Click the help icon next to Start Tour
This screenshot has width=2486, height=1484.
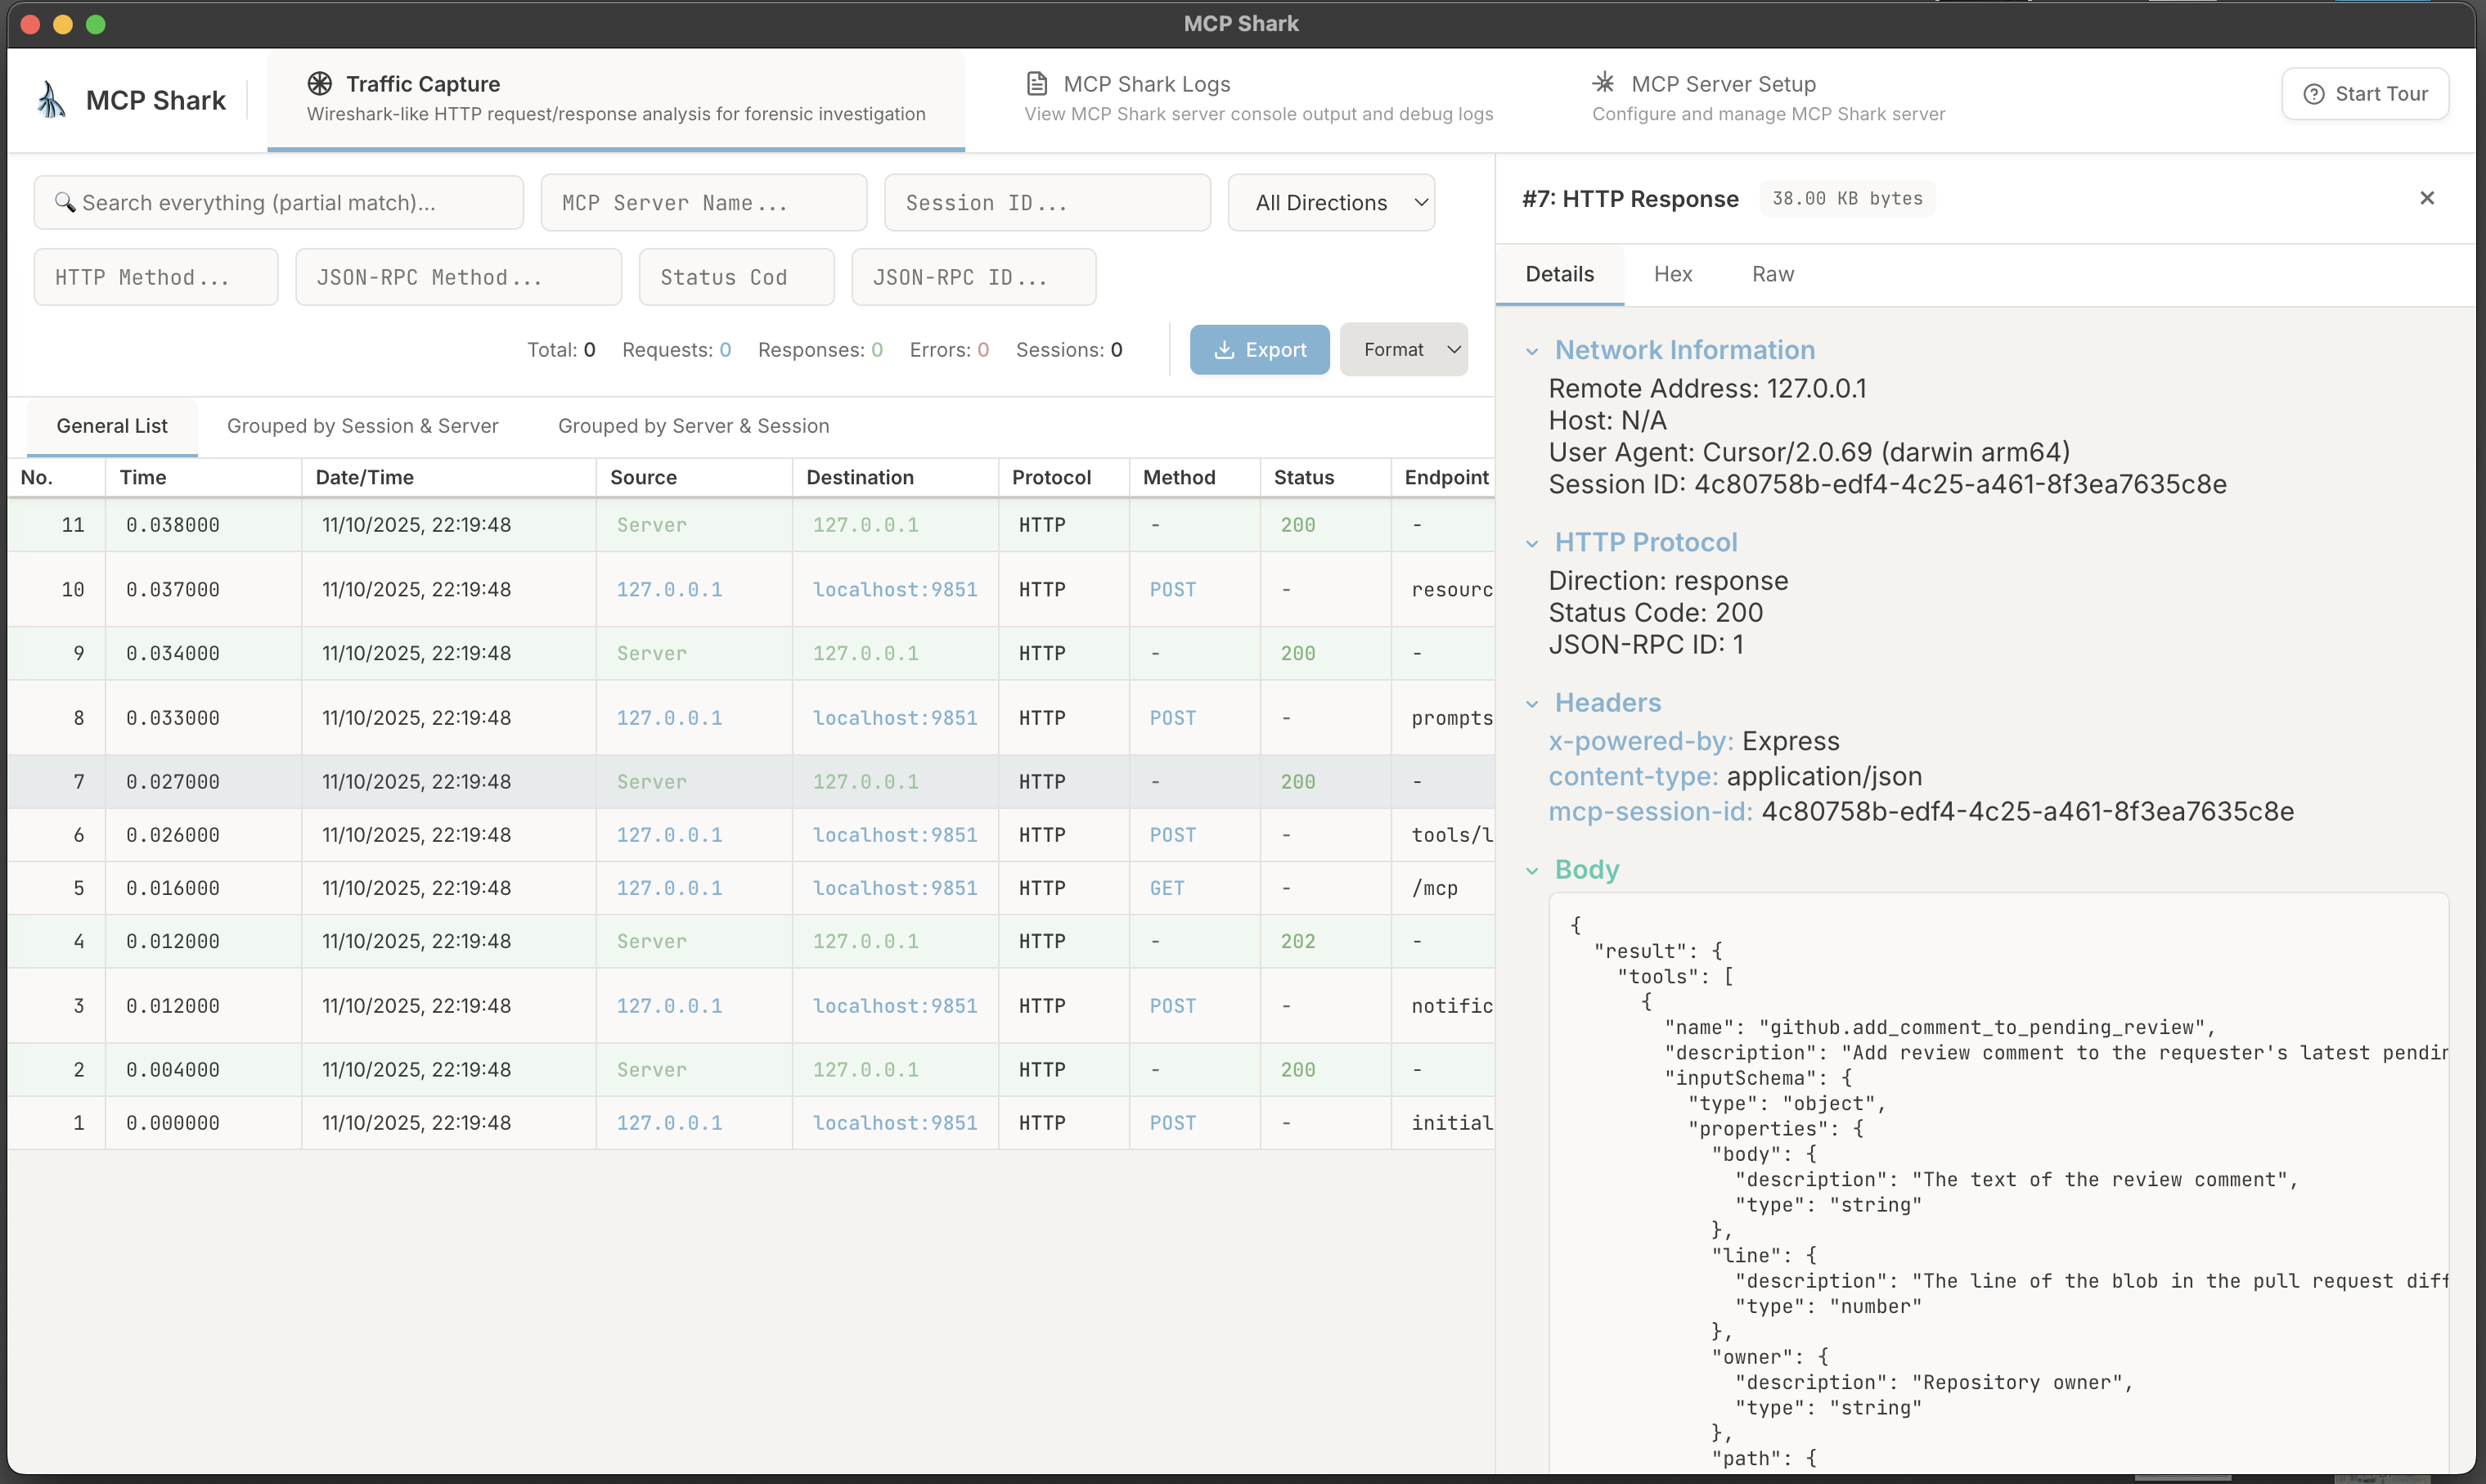(x=2313, y=93)
